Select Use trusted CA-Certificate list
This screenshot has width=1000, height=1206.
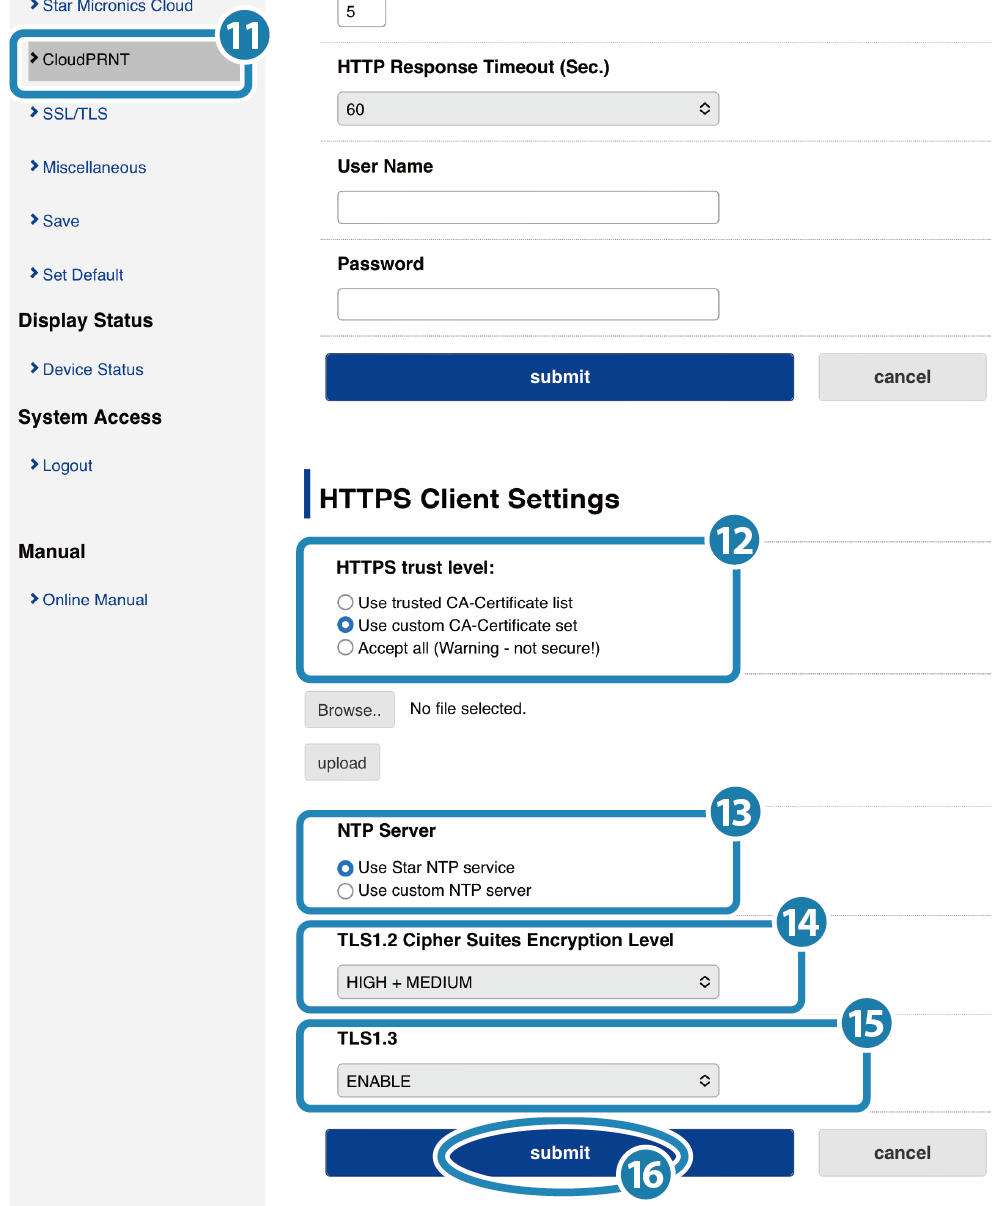[346, 603]
